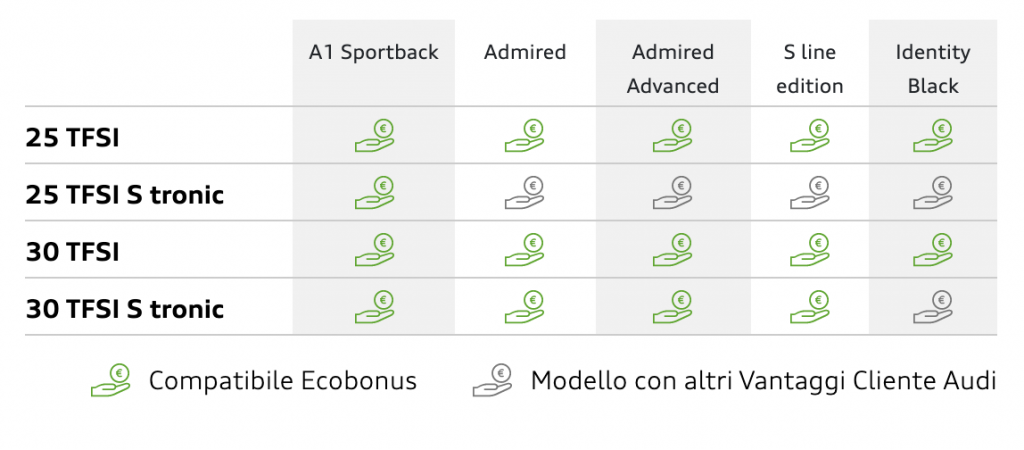
Task: Click green icon for 30 TFSI Admired Advanced
Action: pyautogui.click(x=673, y=251)
